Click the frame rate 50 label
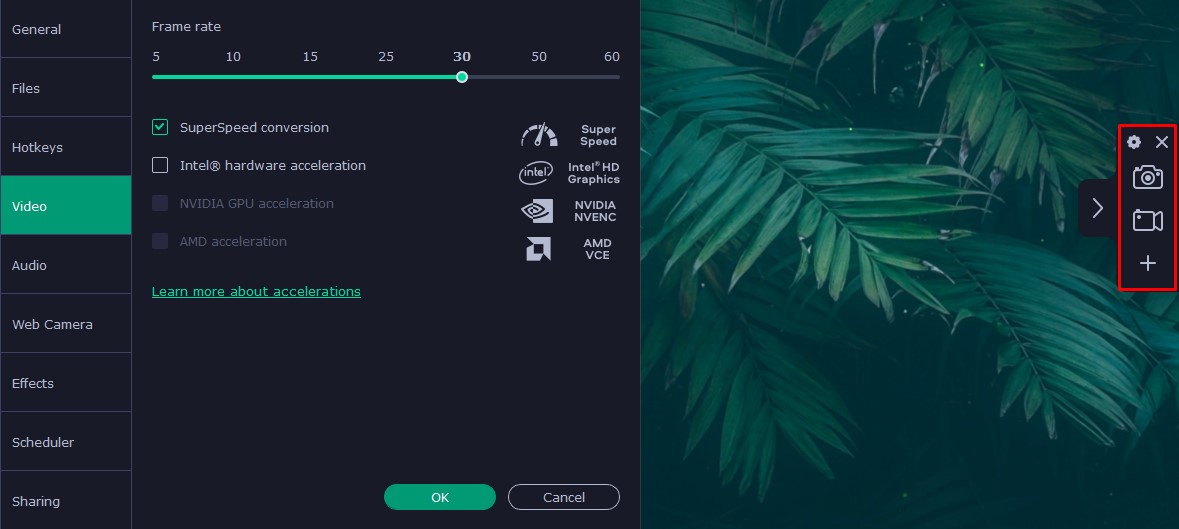The width and height of the screenshot is (1179, 529). click(x=539, y=56)
